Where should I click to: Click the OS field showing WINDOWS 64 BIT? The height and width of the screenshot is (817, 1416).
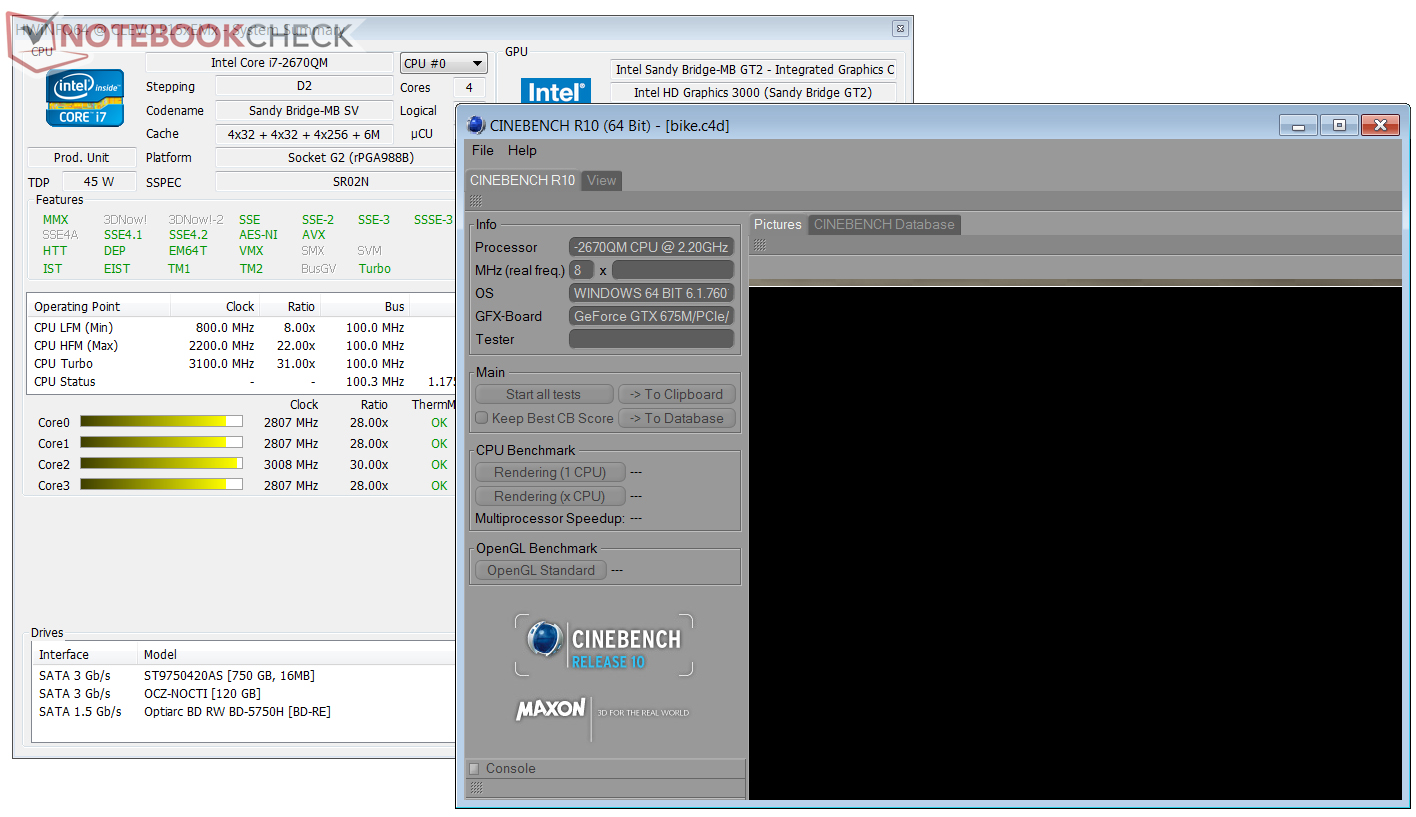[x=652, y=293]
